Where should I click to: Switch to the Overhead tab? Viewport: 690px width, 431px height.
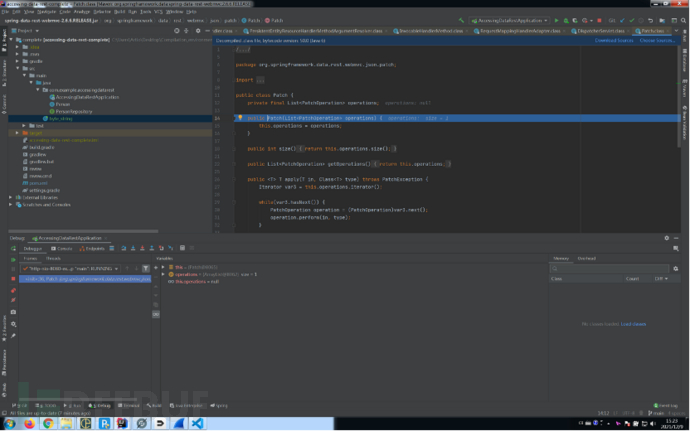[x=587, y=258]
